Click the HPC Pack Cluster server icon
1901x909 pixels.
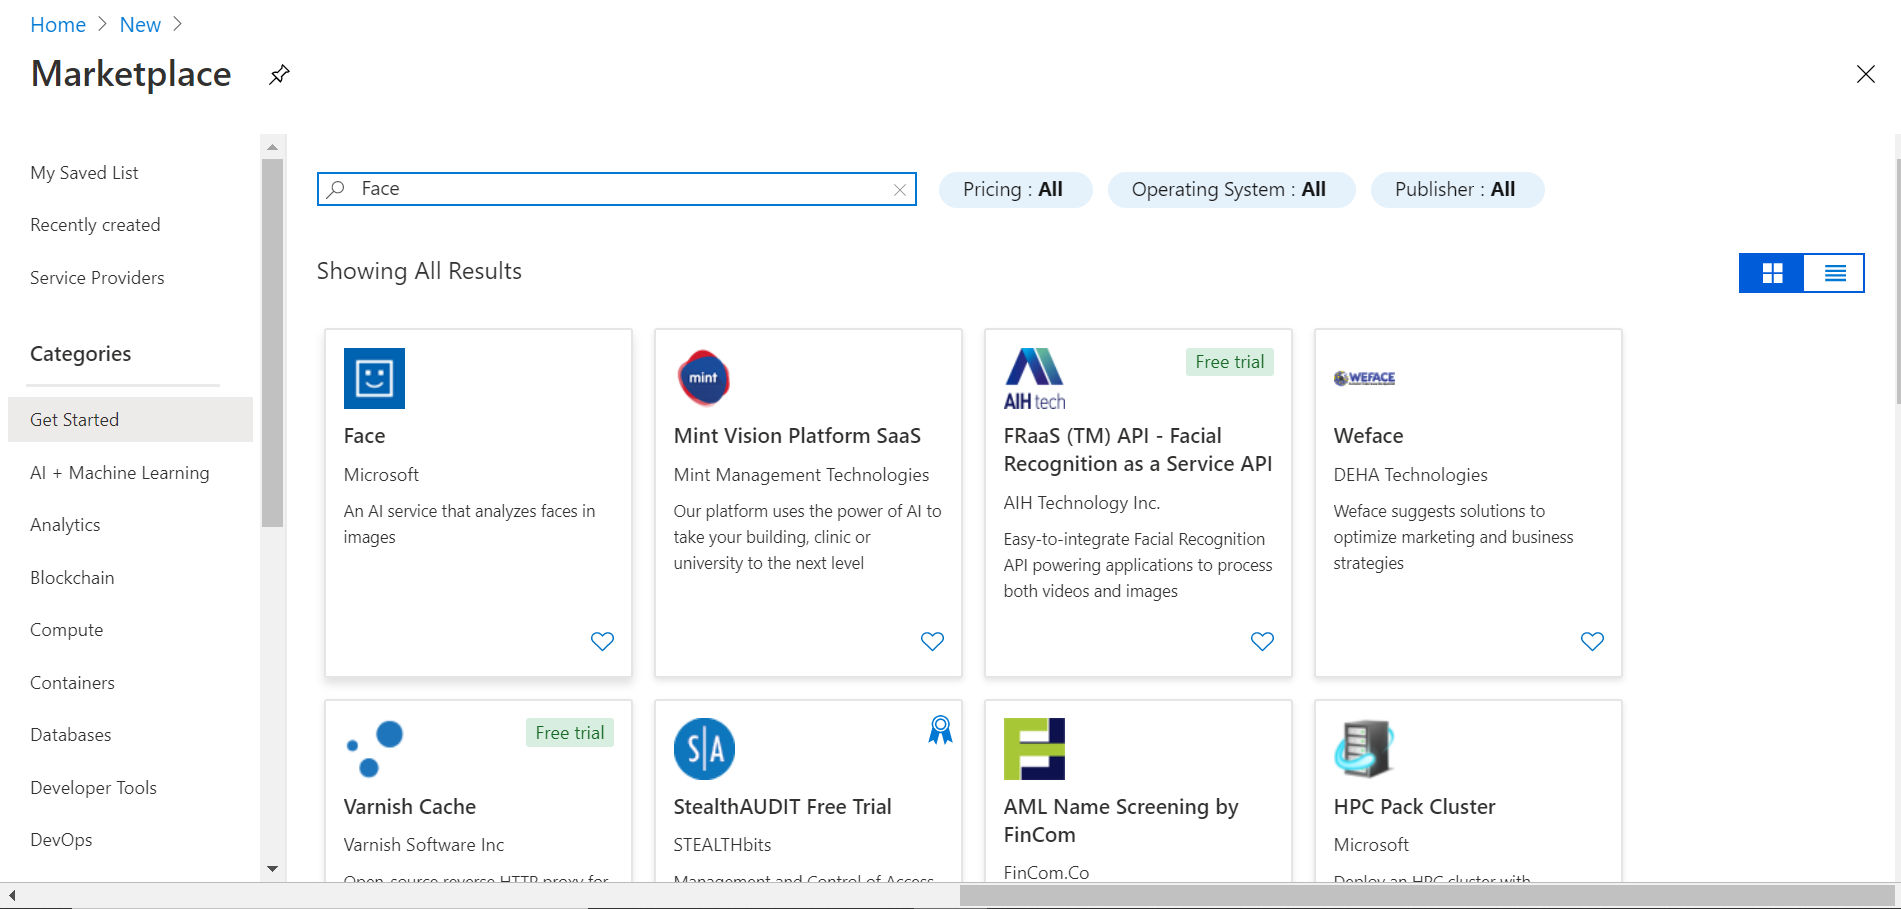pos(1363,749)
